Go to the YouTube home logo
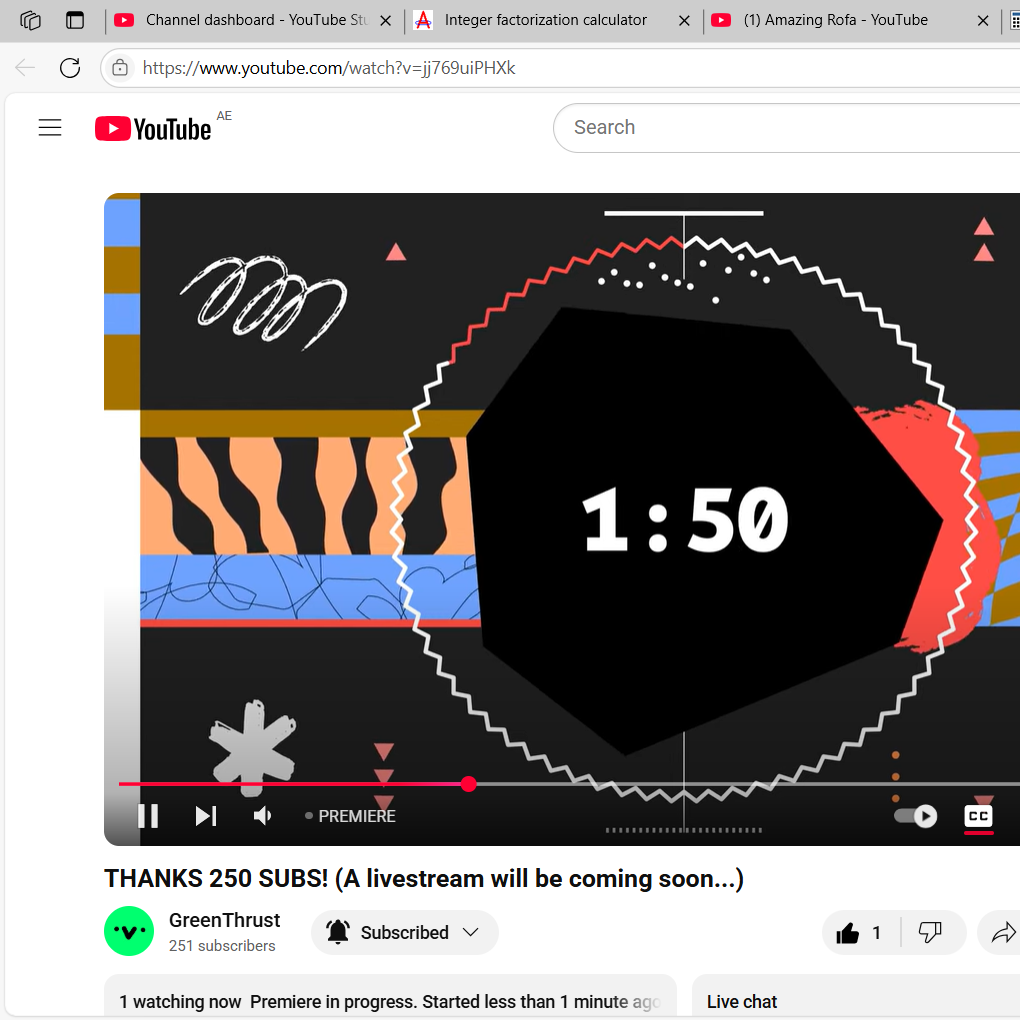 tap(154, 128)
